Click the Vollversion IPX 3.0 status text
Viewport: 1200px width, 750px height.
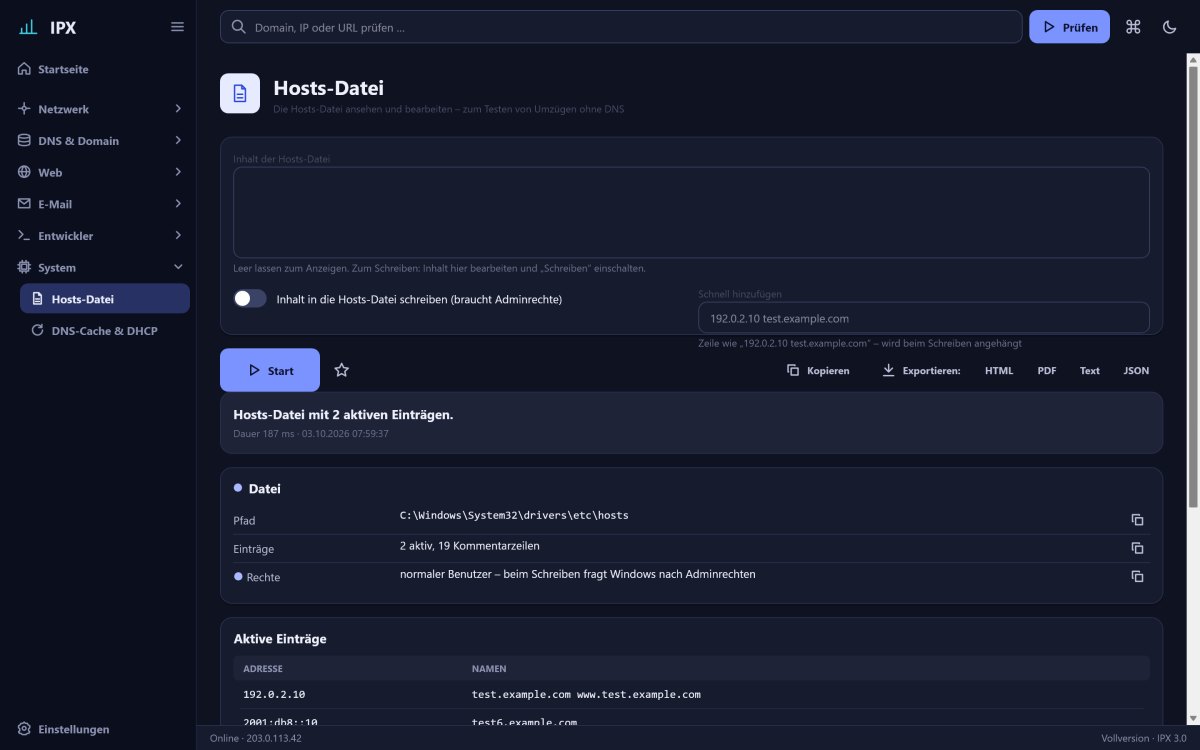point(1144,738)
